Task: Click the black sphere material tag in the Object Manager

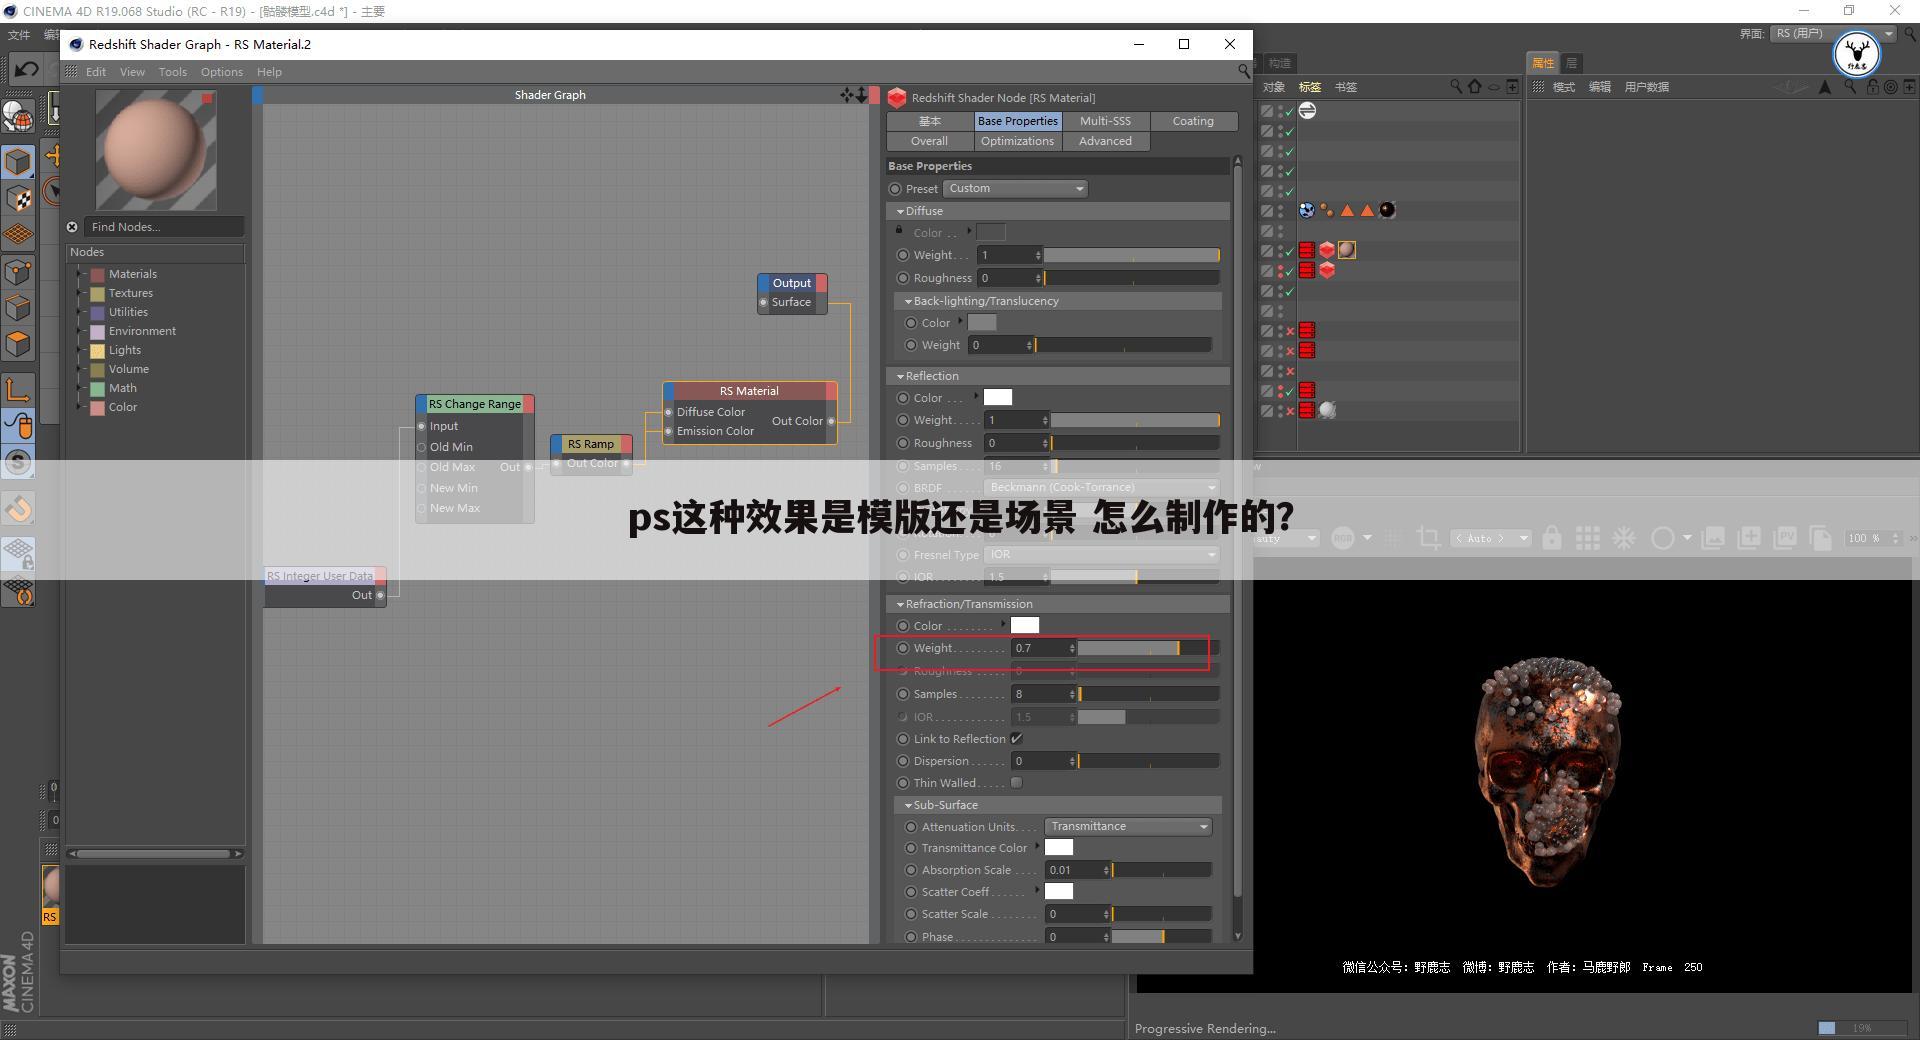Action: point(1387,210)
